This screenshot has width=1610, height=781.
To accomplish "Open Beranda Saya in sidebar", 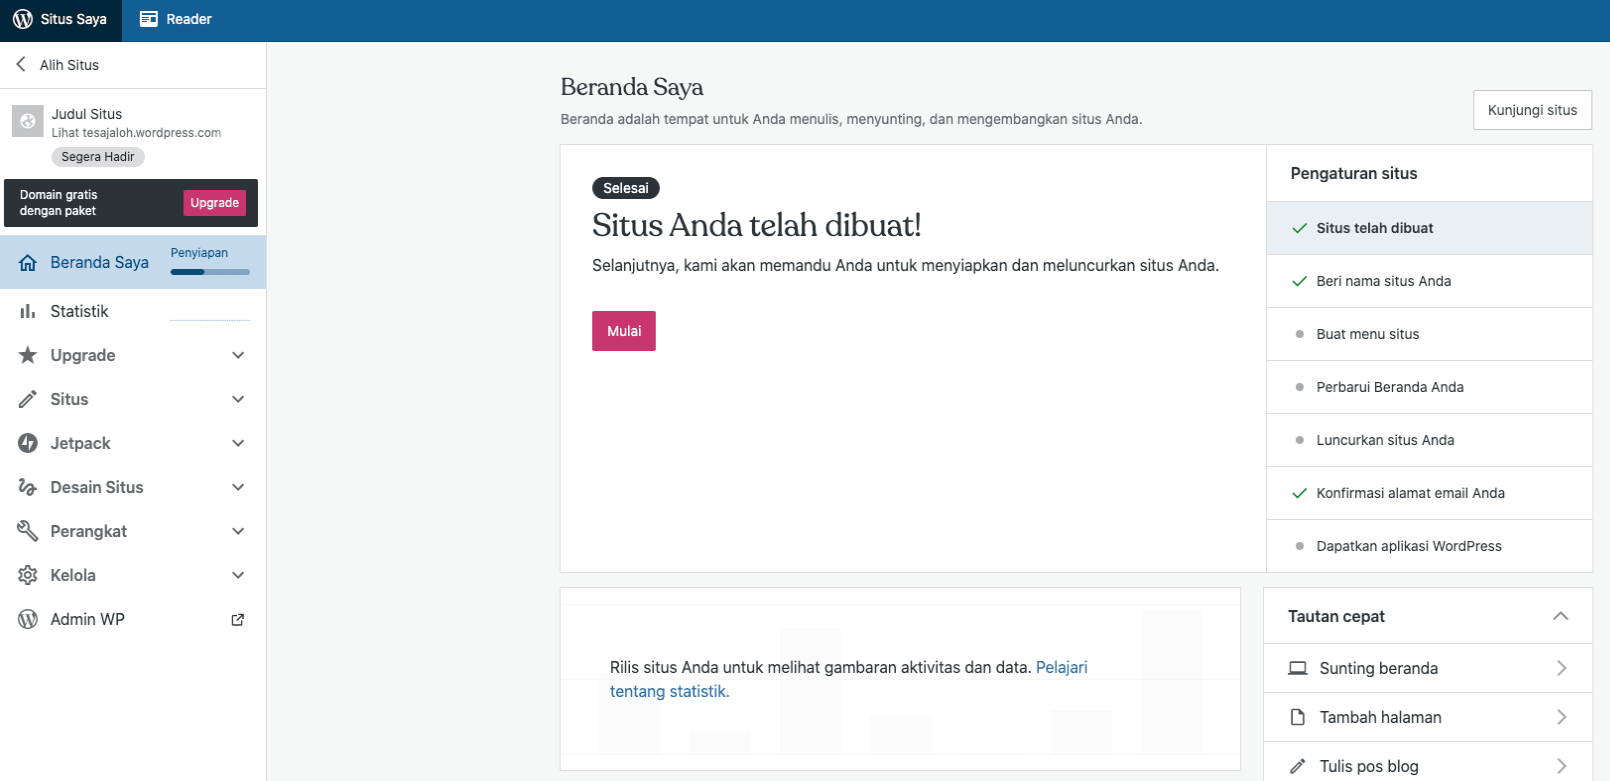I will pyautogui.click(x=99, y=263).
